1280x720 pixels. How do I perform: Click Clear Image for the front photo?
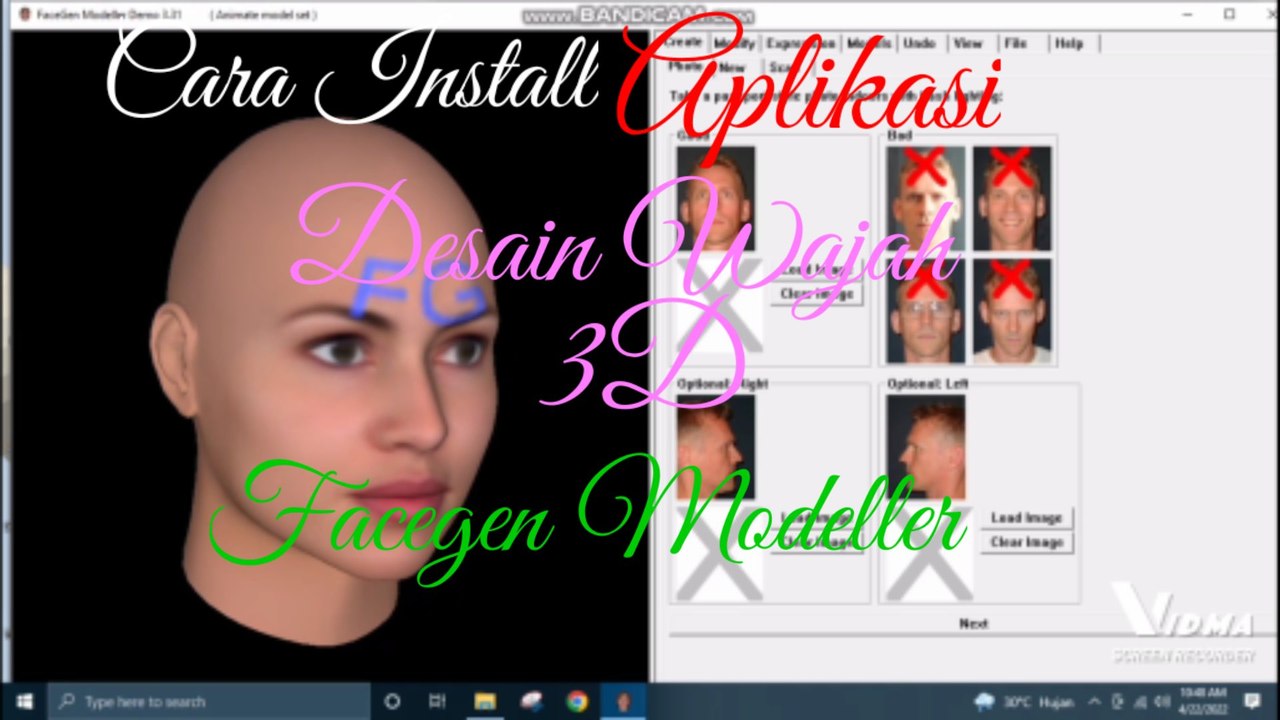tap(817, 294)
